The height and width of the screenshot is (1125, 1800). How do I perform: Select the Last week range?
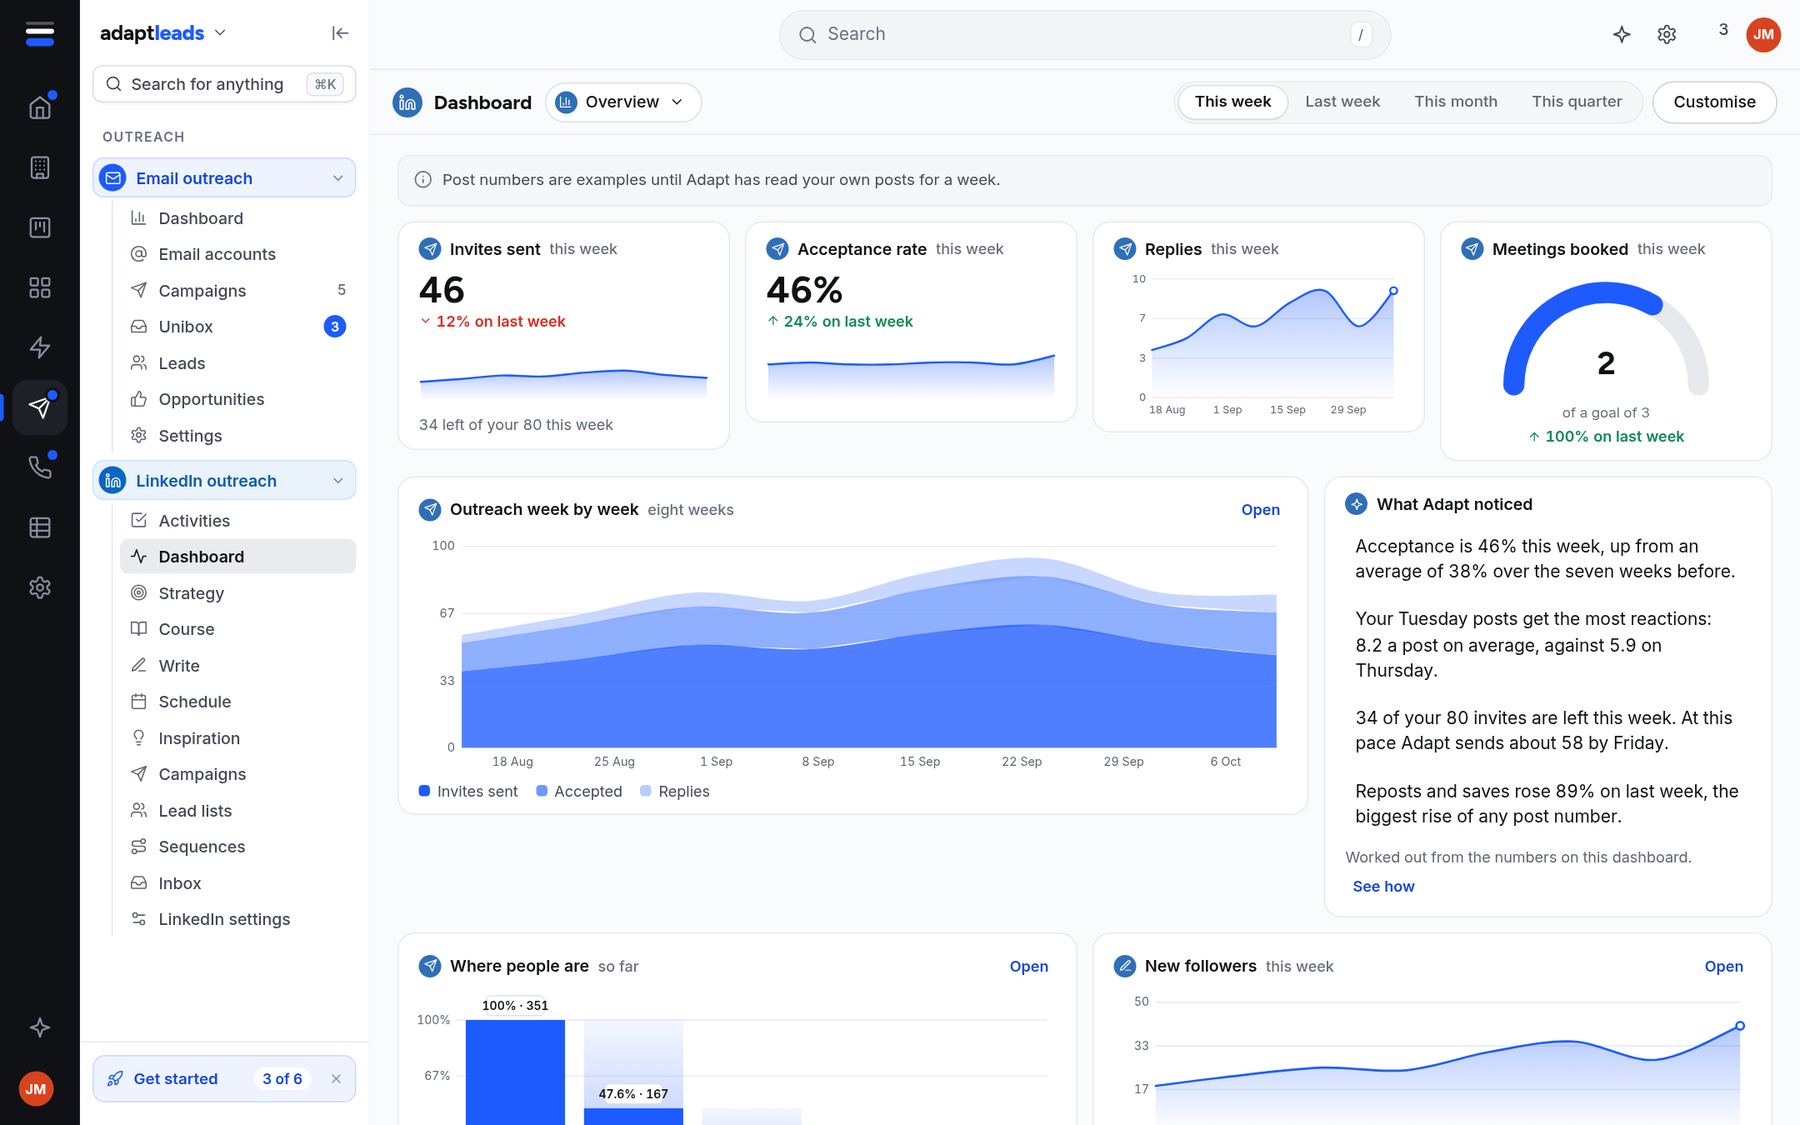click(x=1342, y=102)
